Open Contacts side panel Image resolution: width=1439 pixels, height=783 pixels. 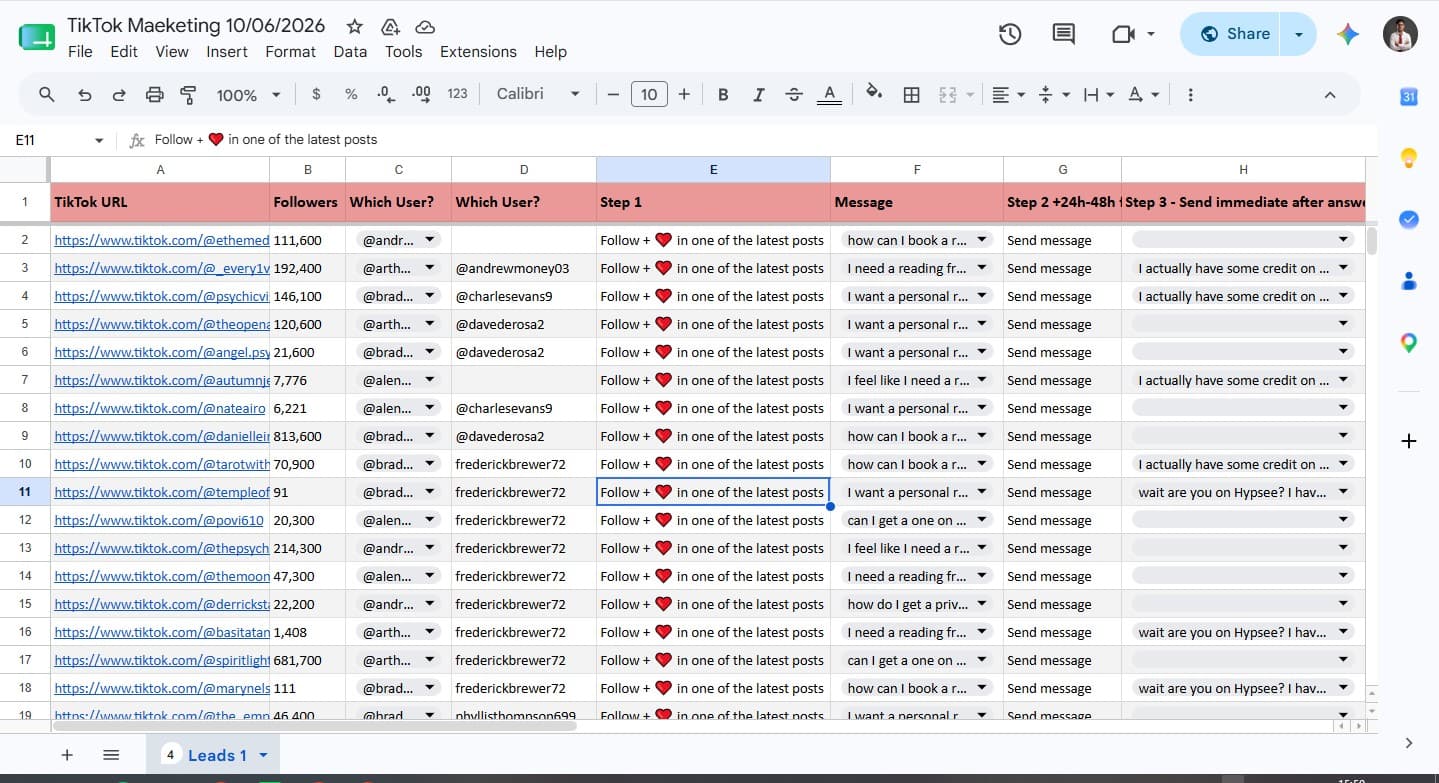[1409, 281]
